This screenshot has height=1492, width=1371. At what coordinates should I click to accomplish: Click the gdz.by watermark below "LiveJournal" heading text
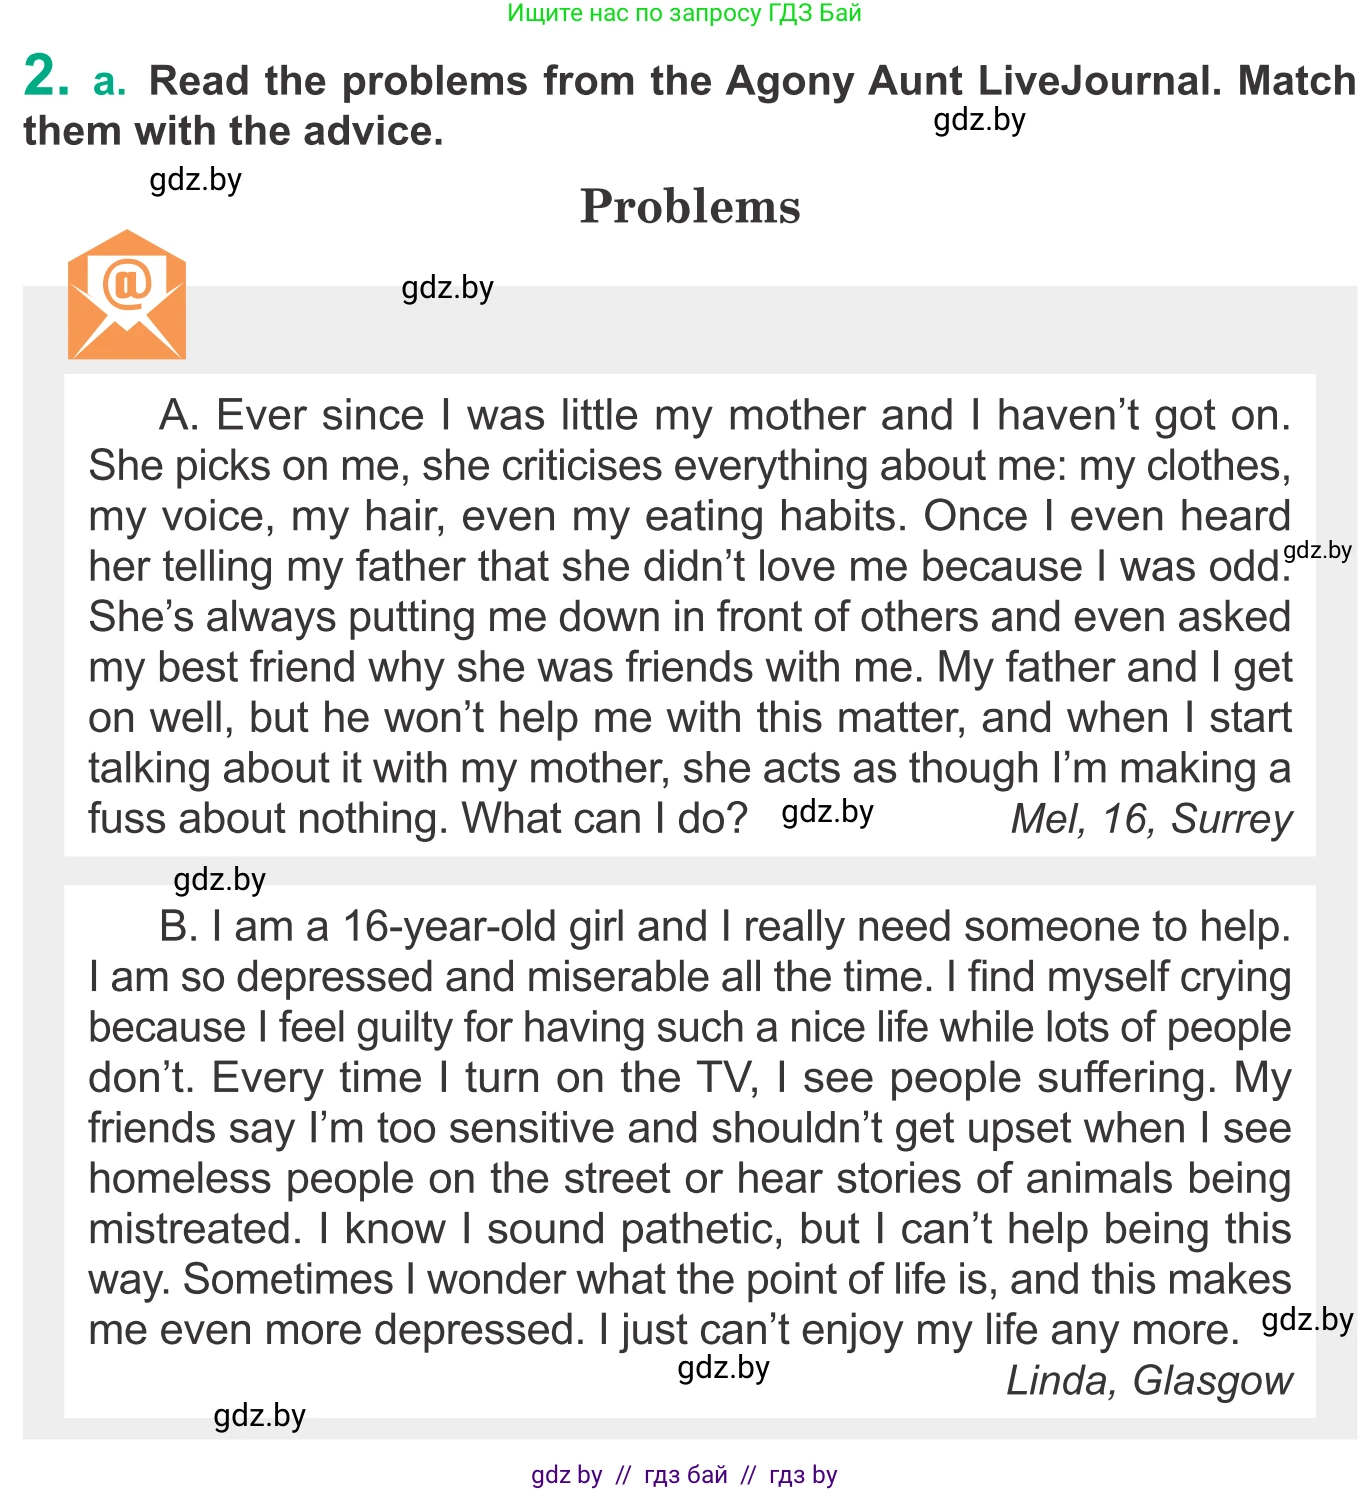tap(979, 120)
